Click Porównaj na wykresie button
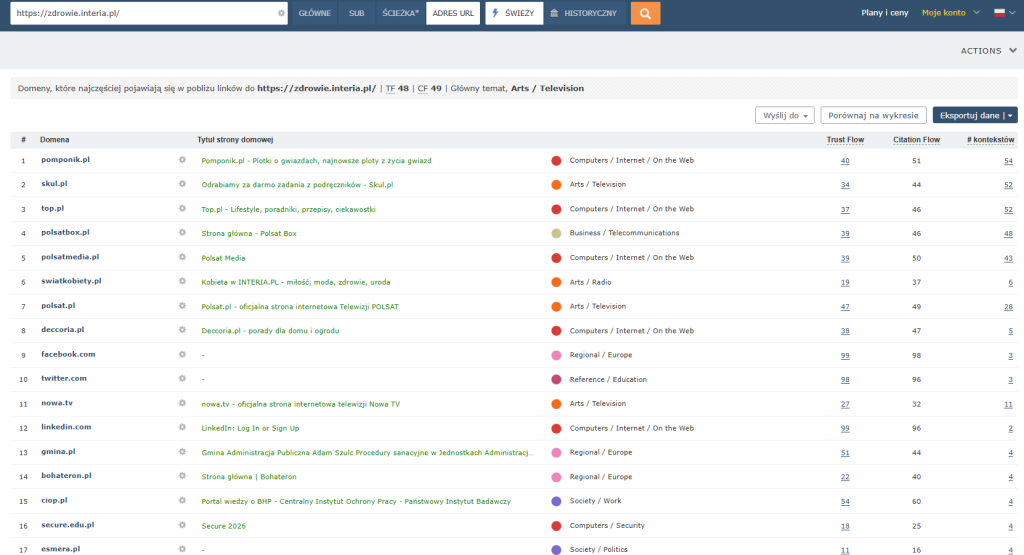The height and width of the screenshot is (555, 1024). click(x=873, y=116)
